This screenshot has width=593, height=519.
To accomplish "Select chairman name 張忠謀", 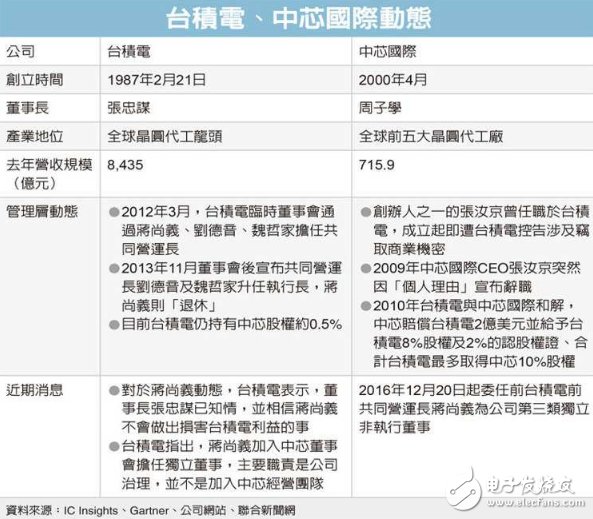I will pos(129,108).
